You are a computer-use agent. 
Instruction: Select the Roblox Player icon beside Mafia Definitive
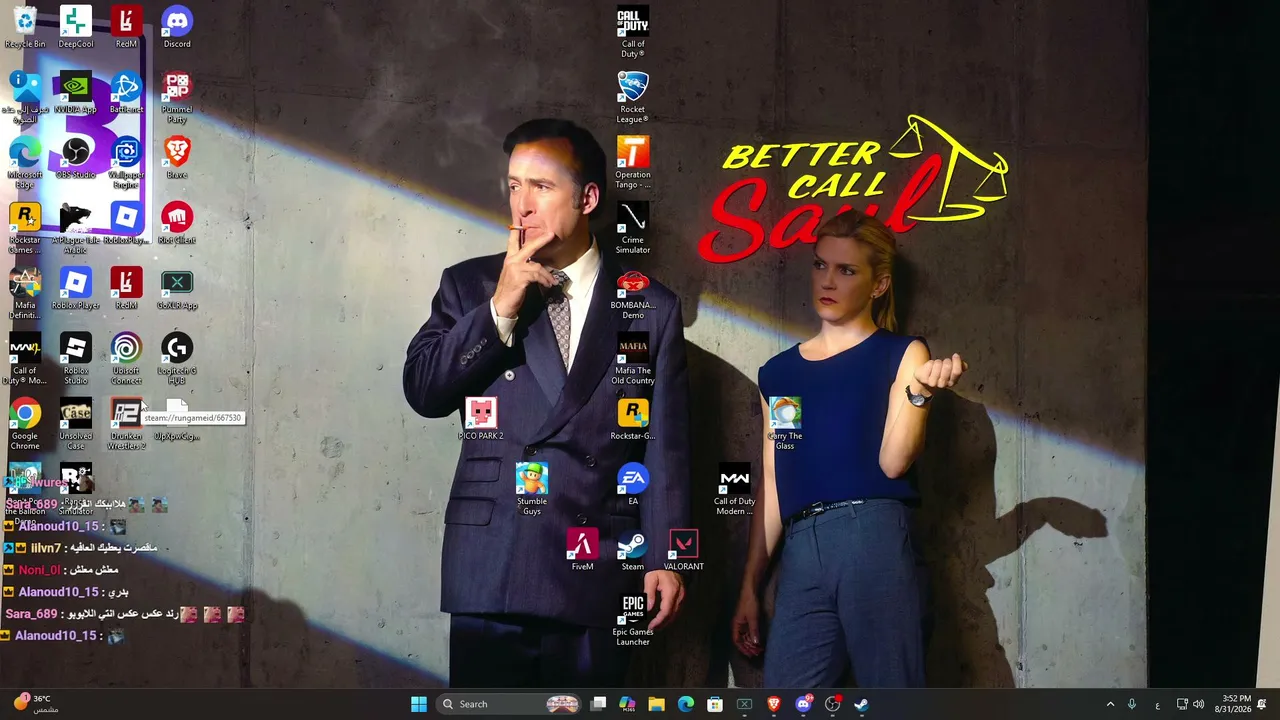(76, 289)
